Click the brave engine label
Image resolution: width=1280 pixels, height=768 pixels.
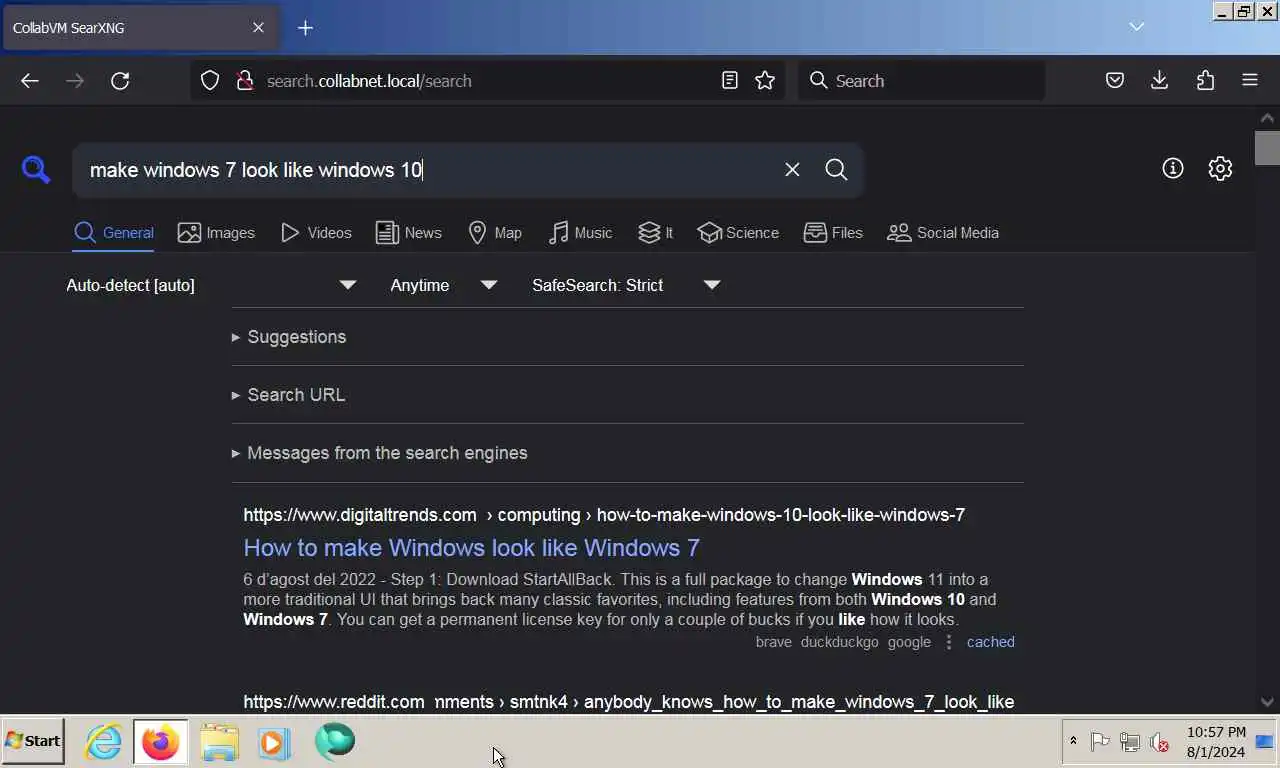(773, 642)
